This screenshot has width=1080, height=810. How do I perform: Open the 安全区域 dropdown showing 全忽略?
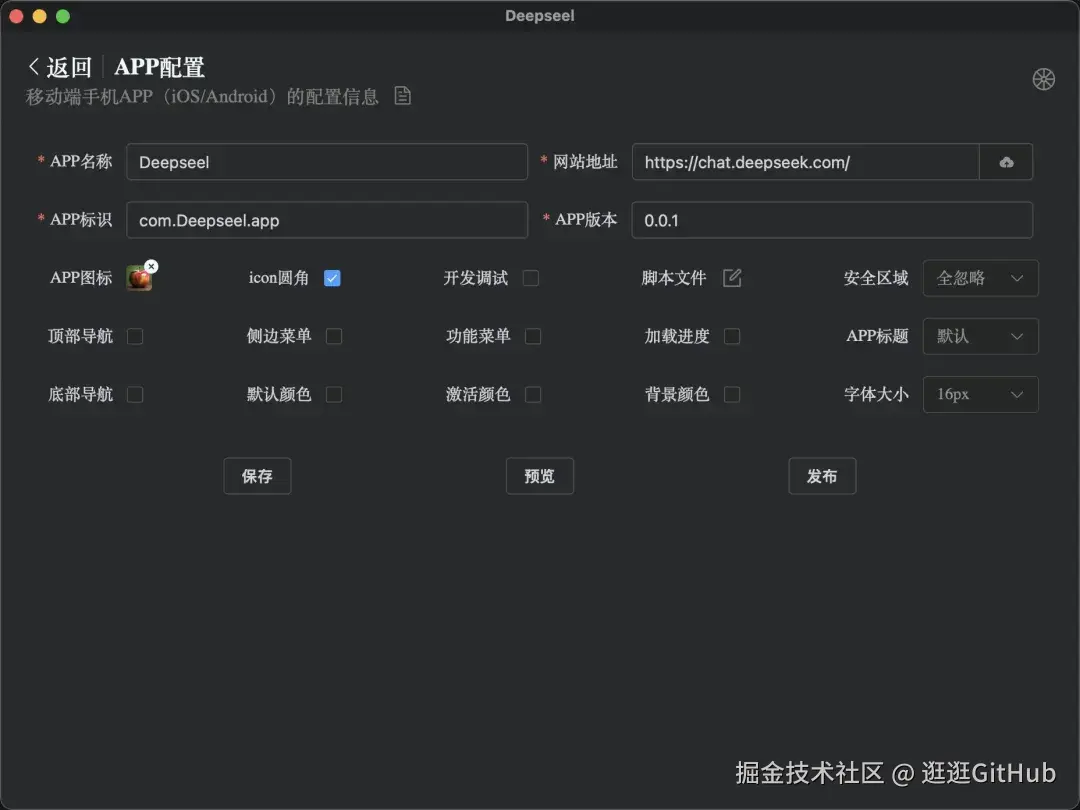coord(980,278)
